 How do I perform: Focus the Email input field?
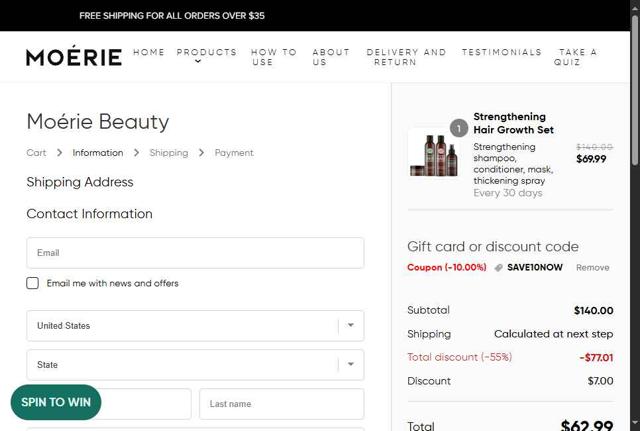195,253
